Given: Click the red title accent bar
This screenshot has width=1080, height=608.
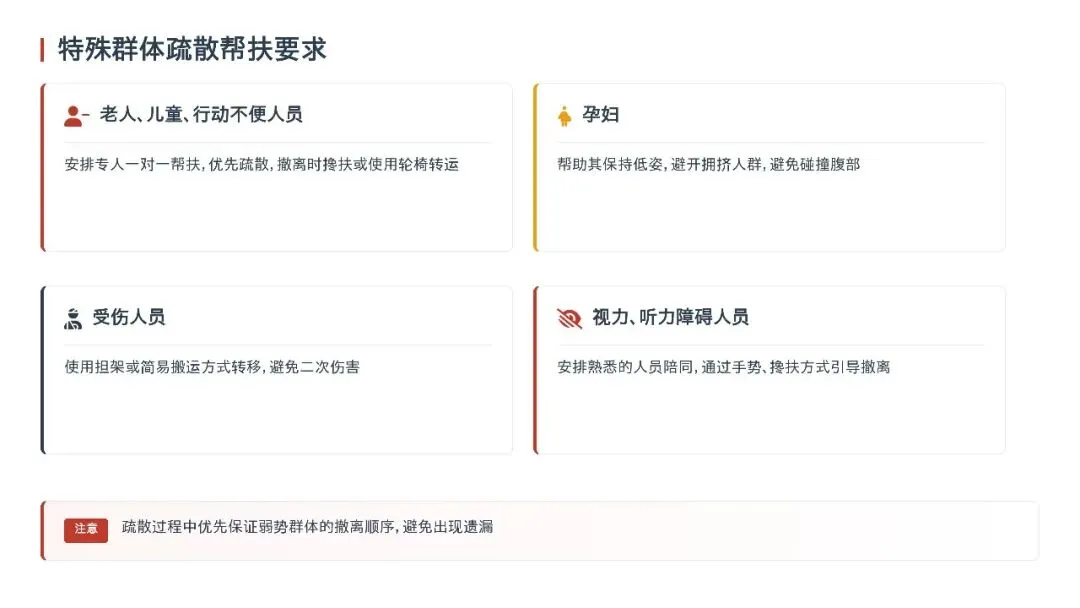Looking at the screenshot, I should tap(42, 50).
